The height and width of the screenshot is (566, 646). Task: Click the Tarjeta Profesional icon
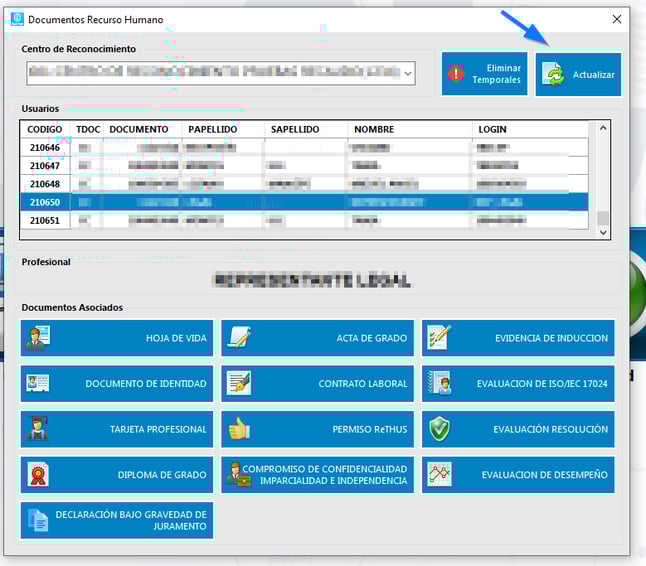coord(38,429)
